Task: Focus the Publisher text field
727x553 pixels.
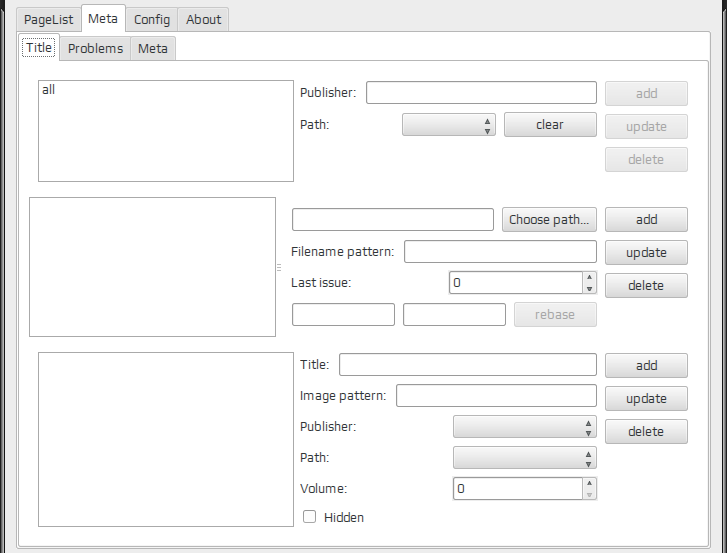Action: click(481, 93)
